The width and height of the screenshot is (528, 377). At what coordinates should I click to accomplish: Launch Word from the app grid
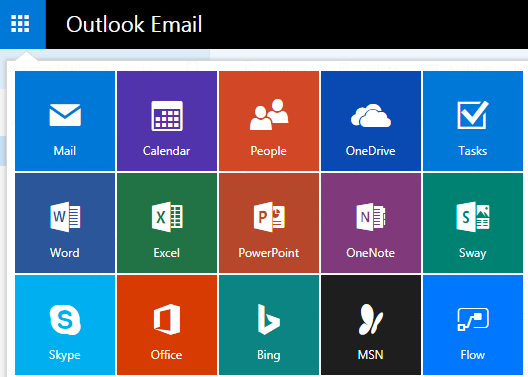coord(65,223)
